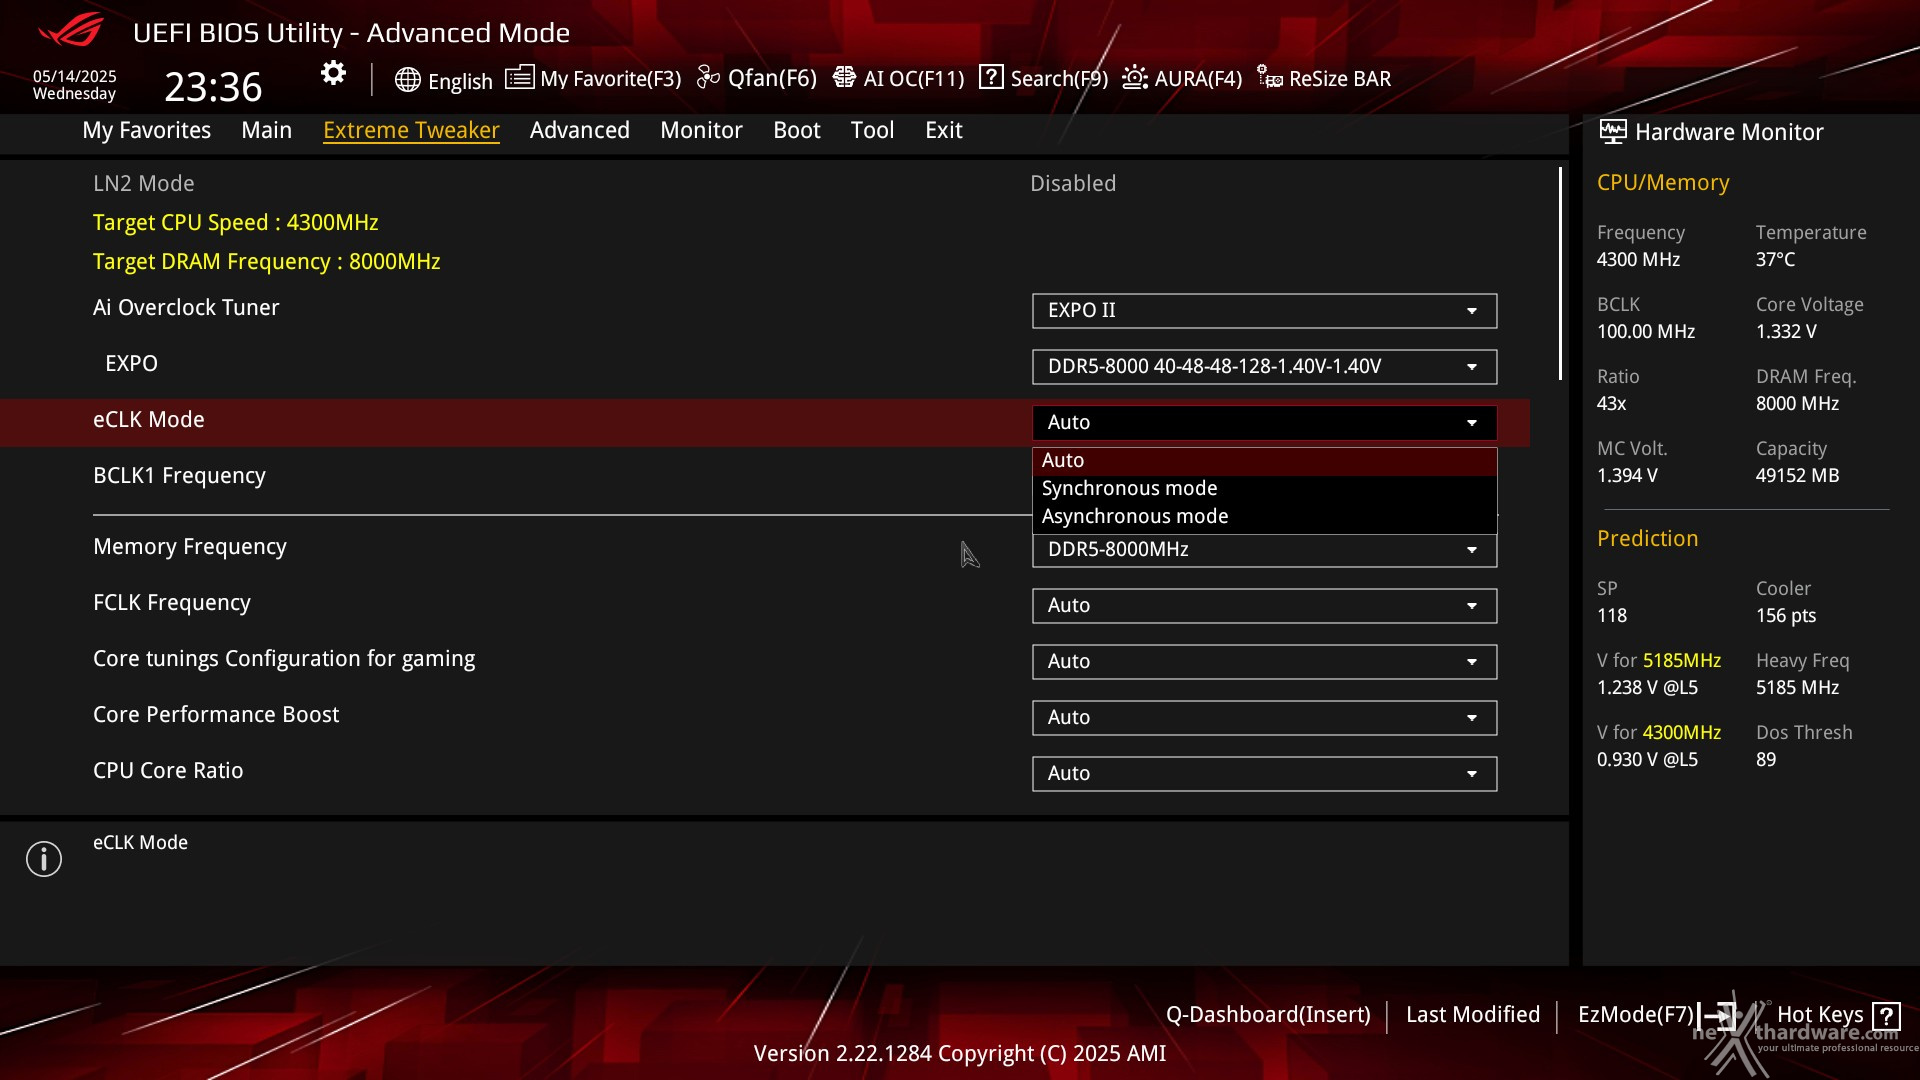Open the My Favorites tab
This screenshot has width=1920, height=1080.
[147, 130]
